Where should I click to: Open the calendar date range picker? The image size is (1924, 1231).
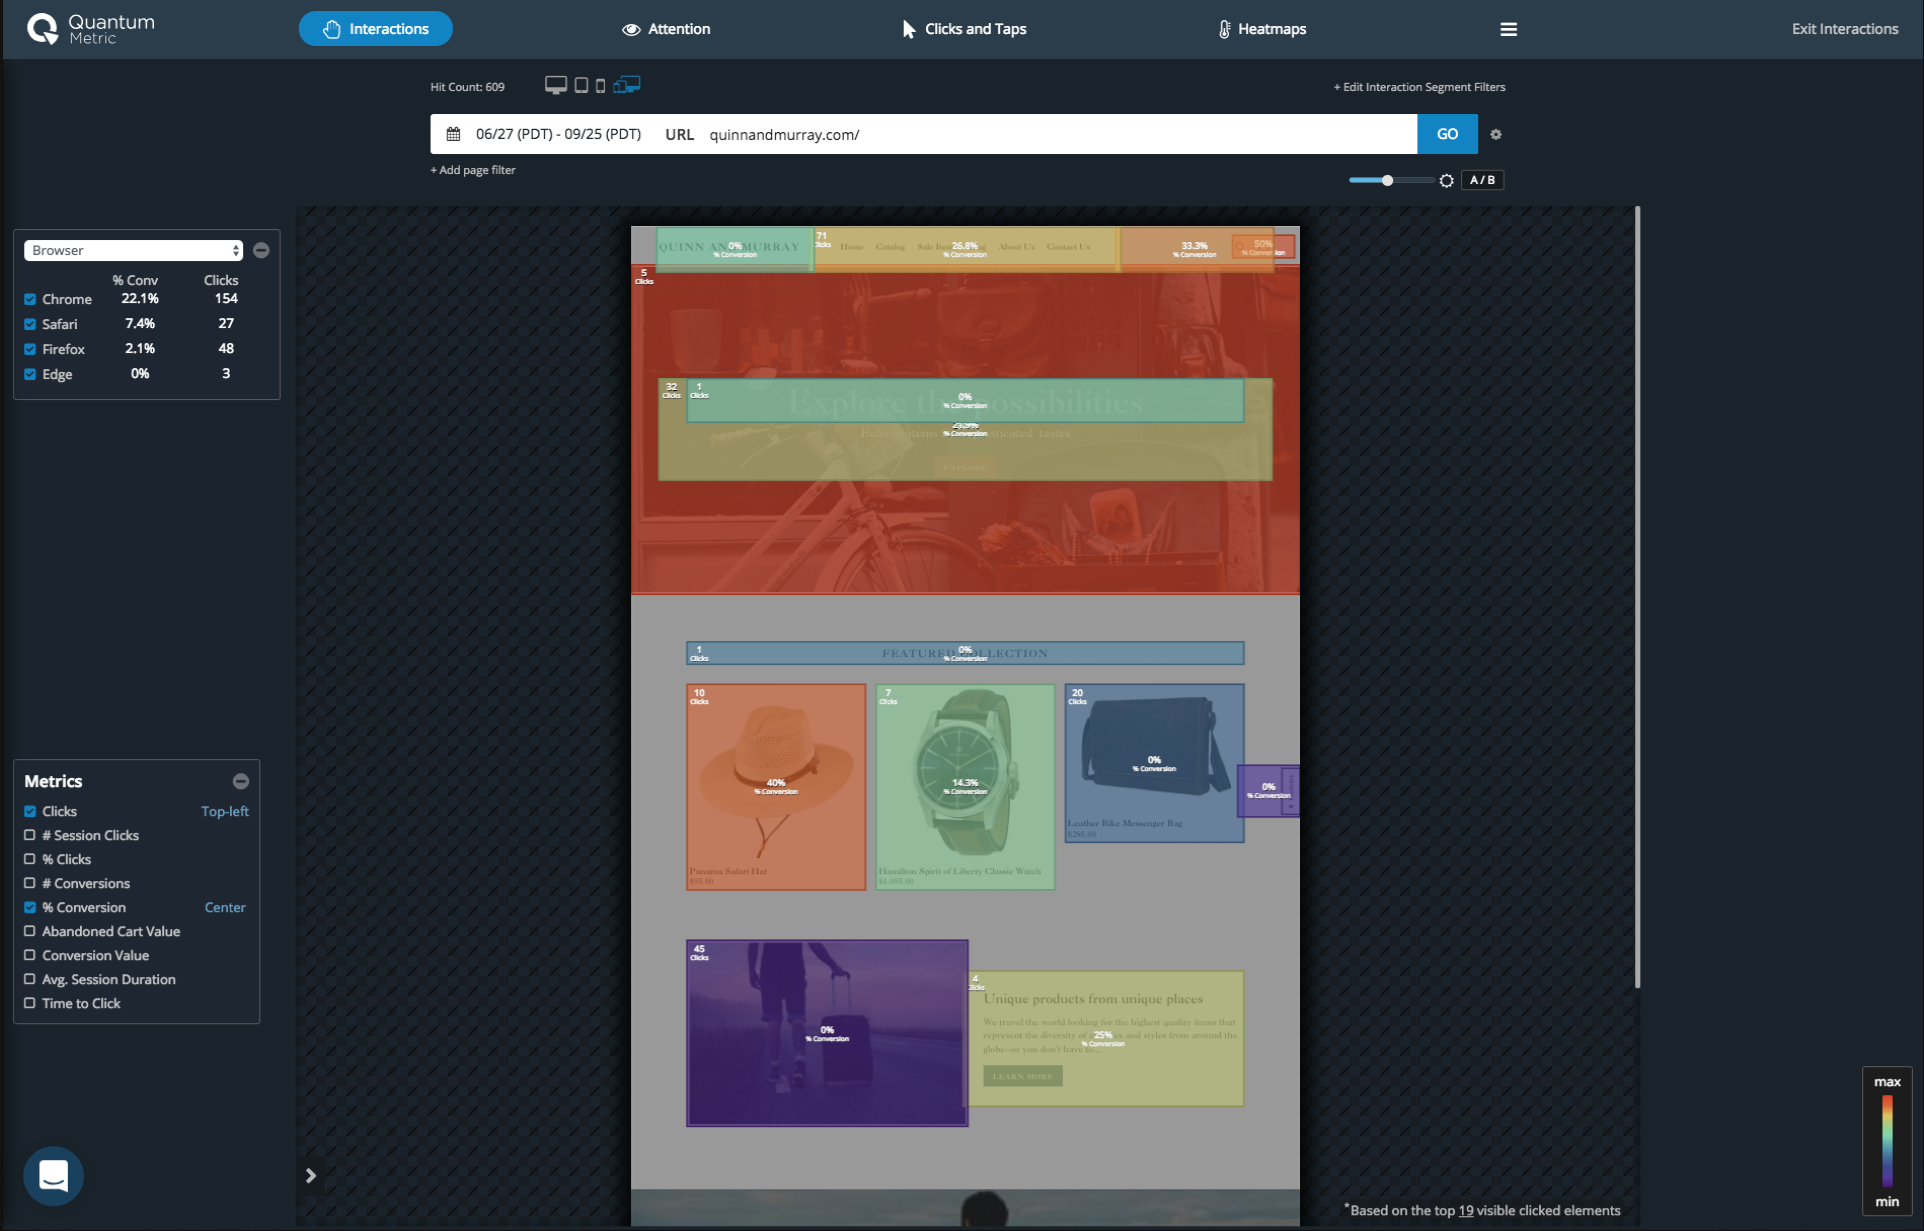click(454, 134)
